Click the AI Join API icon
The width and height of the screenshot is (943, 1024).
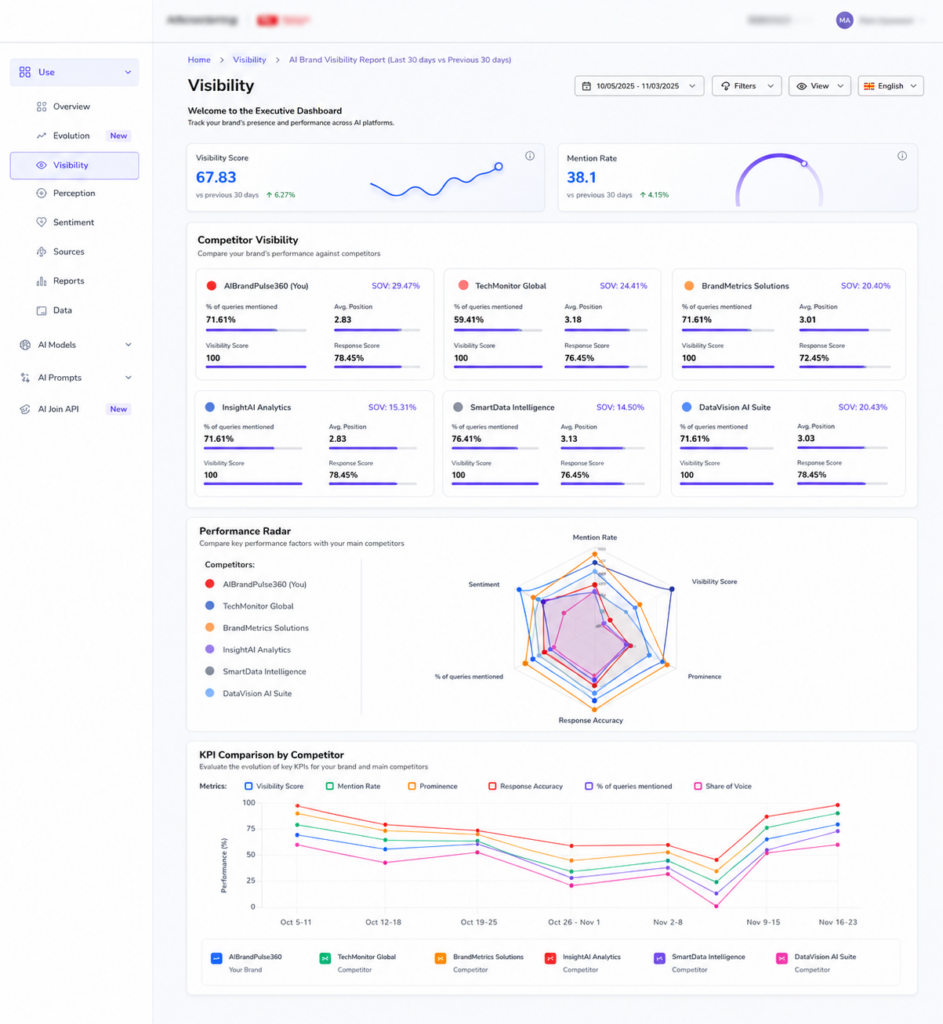[25, 409]
